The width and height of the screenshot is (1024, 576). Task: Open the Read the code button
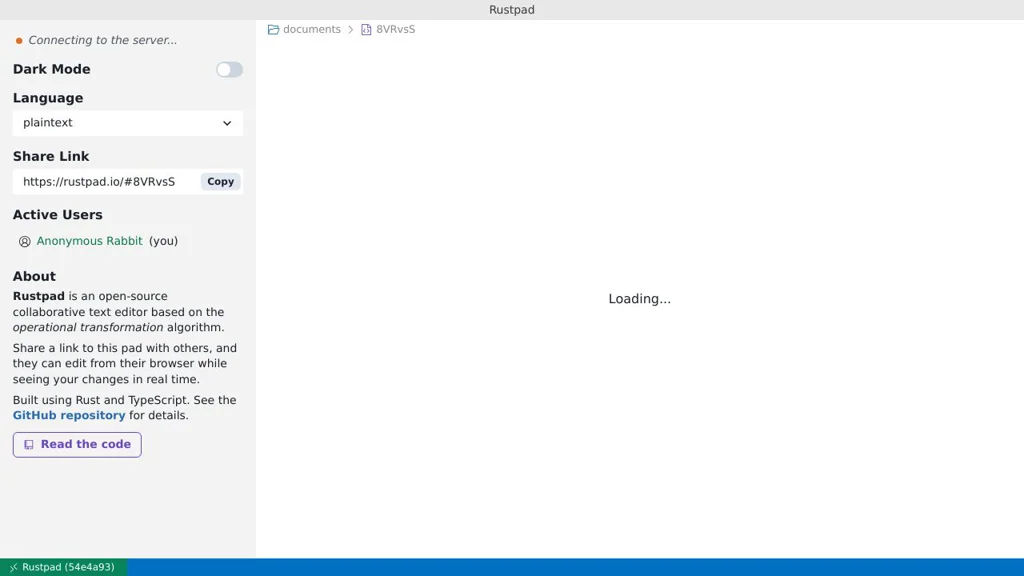click(x=77, y=445)
